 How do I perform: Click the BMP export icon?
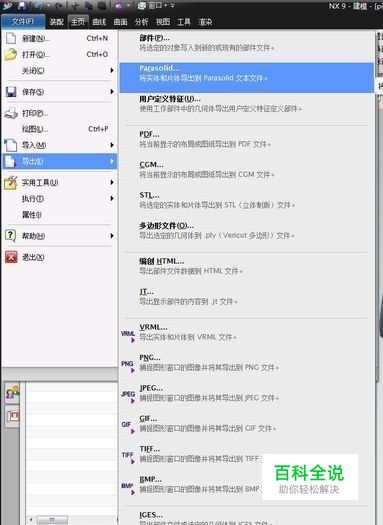pyautogui.click(x=128, y=488)
